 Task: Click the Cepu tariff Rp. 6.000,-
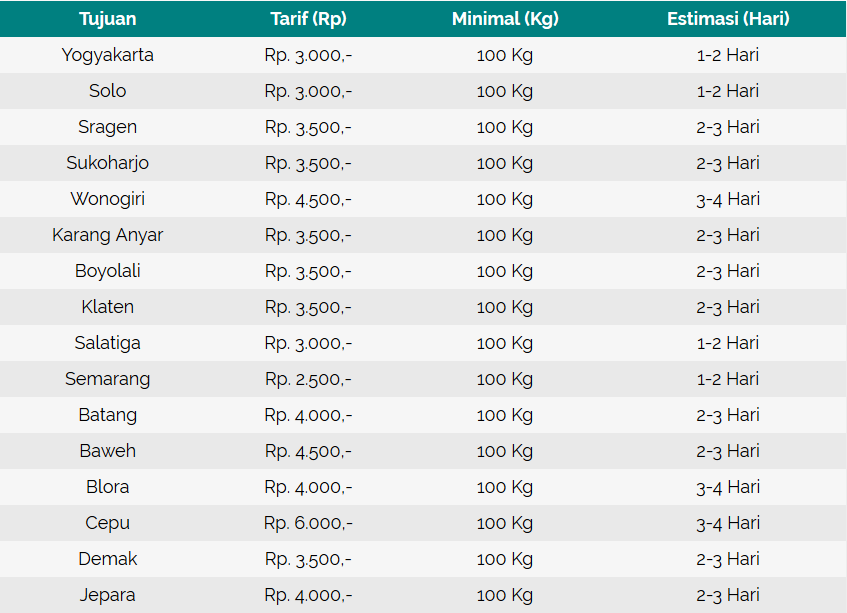tap(308, 523)
